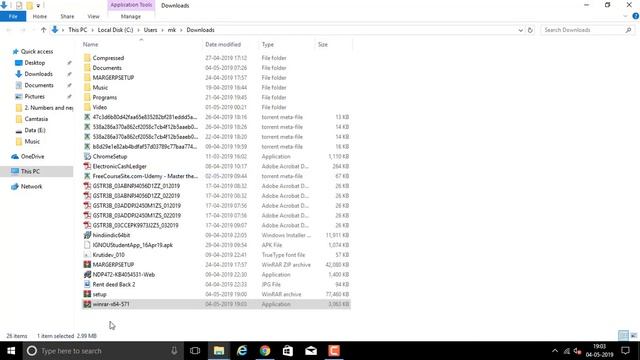
Task: Open Task View on taskbar
Action: pos(195,351)
